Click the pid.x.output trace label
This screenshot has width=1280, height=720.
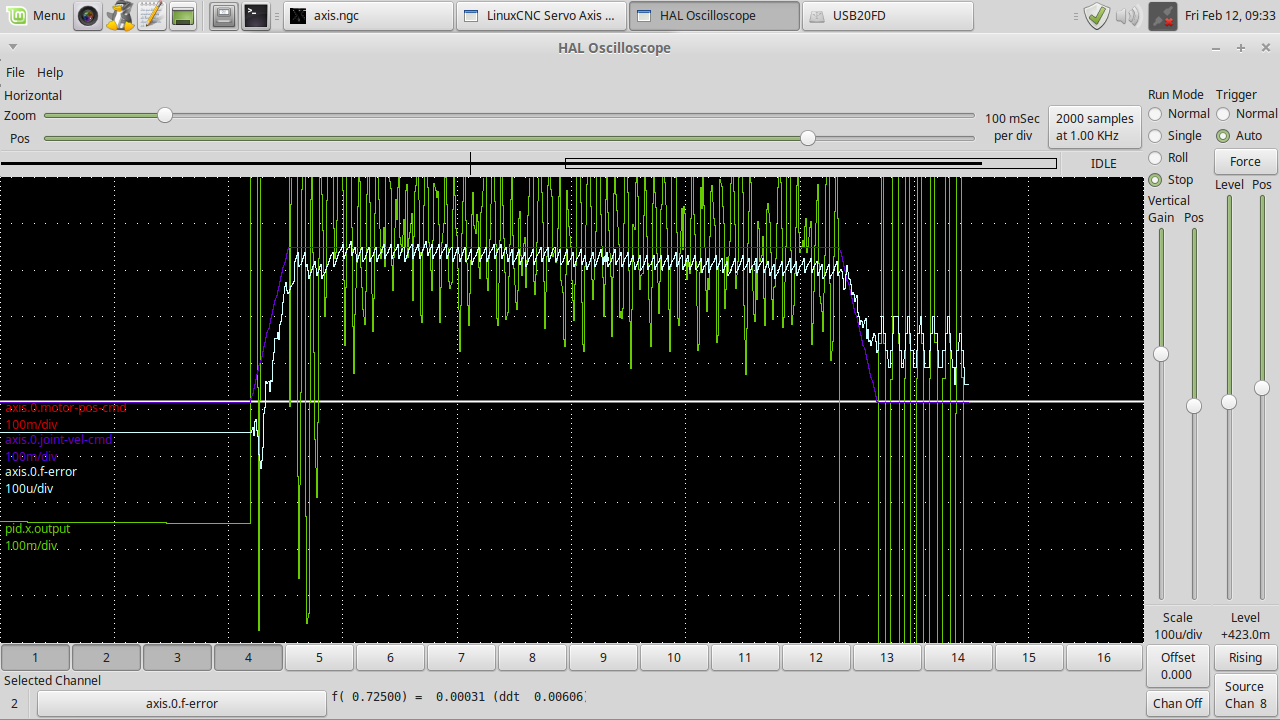pyautogui.click(x=38, y=528)
